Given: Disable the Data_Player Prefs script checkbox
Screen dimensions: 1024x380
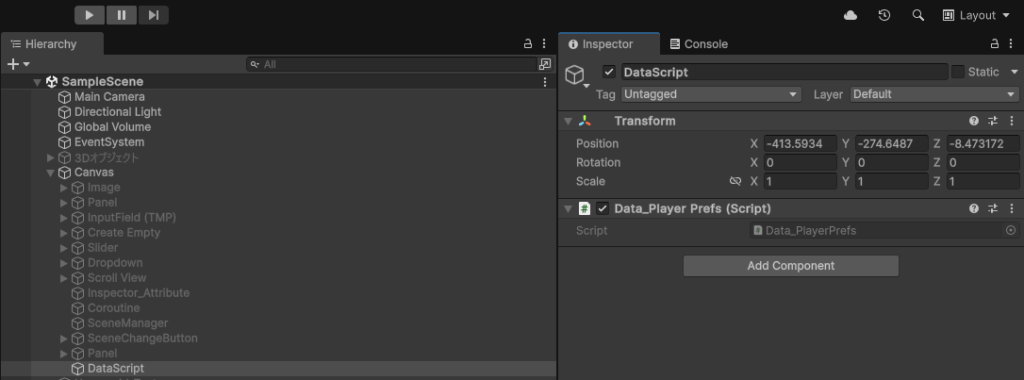Looking at the screenshot, I should coord(602,208).
